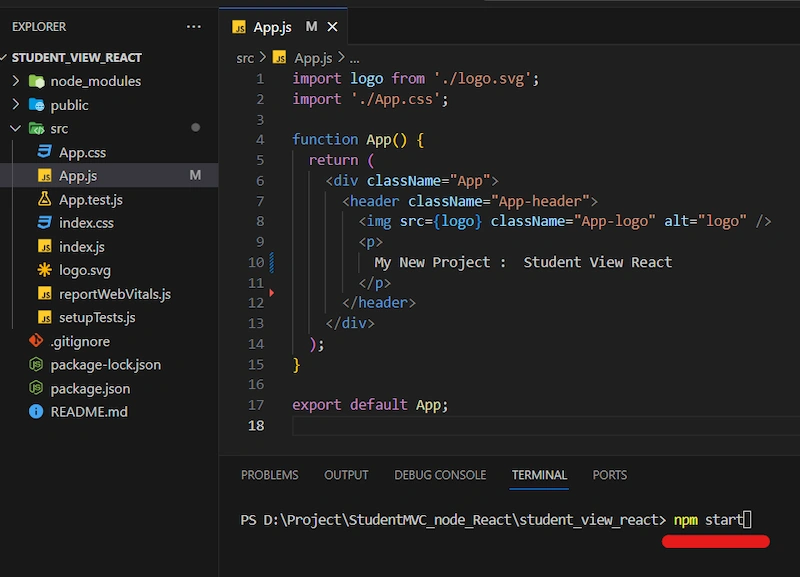Open logo.svg file
This screenshot has width=800, height=577.
85,270
